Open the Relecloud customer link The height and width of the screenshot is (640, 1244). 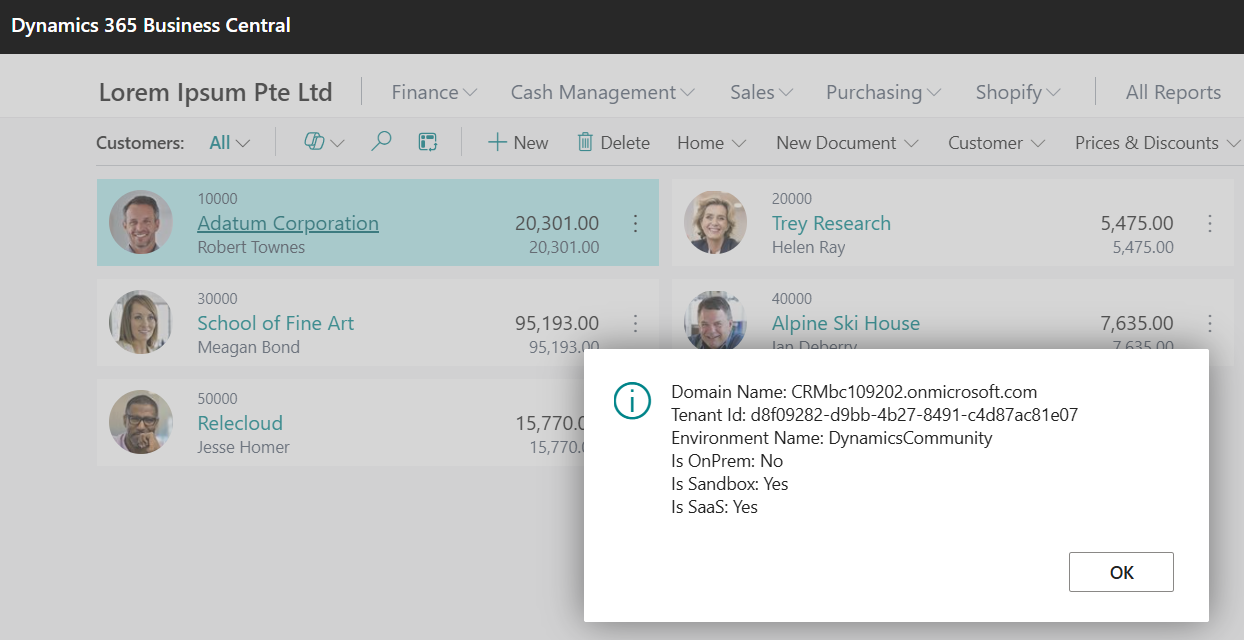(x=240, y=423)
